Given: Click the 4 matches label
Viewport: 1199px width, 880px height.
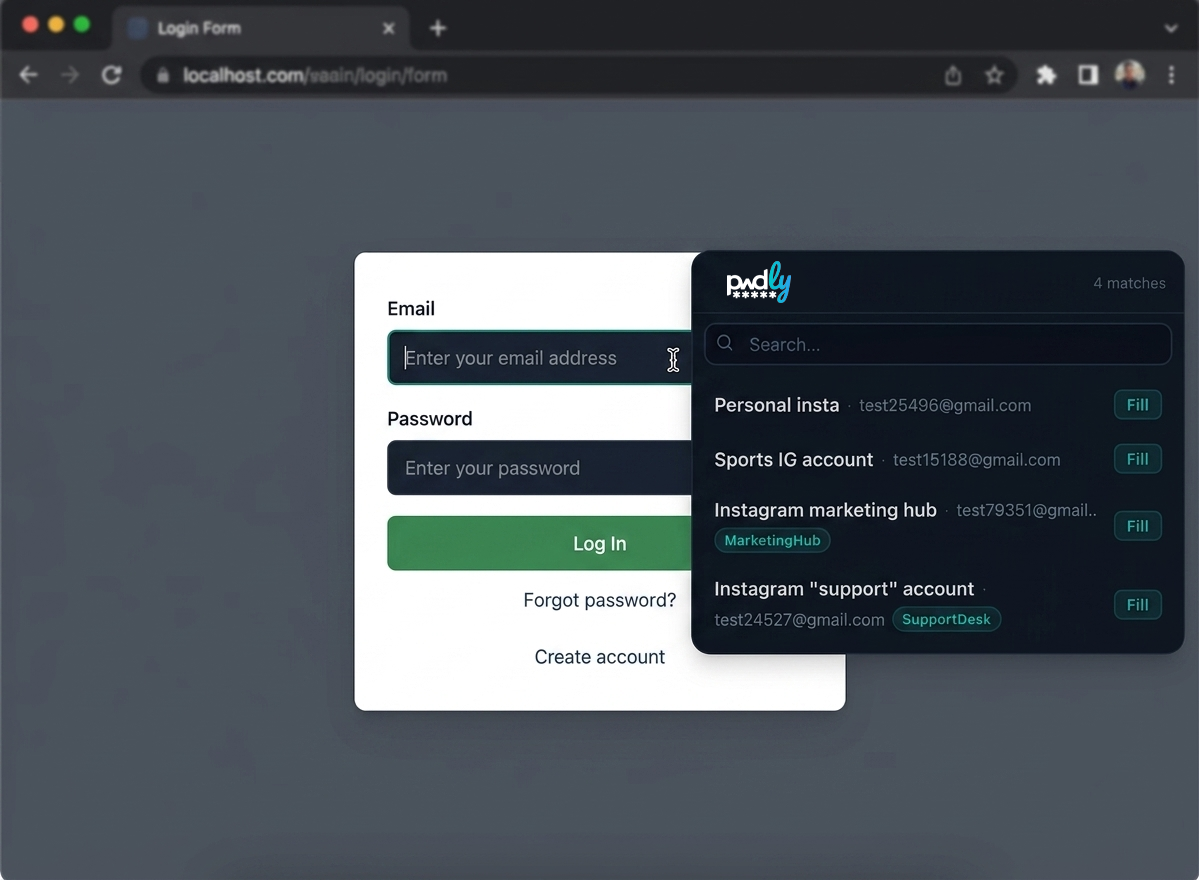Looking at the screenshot, I should point(1129,283).
